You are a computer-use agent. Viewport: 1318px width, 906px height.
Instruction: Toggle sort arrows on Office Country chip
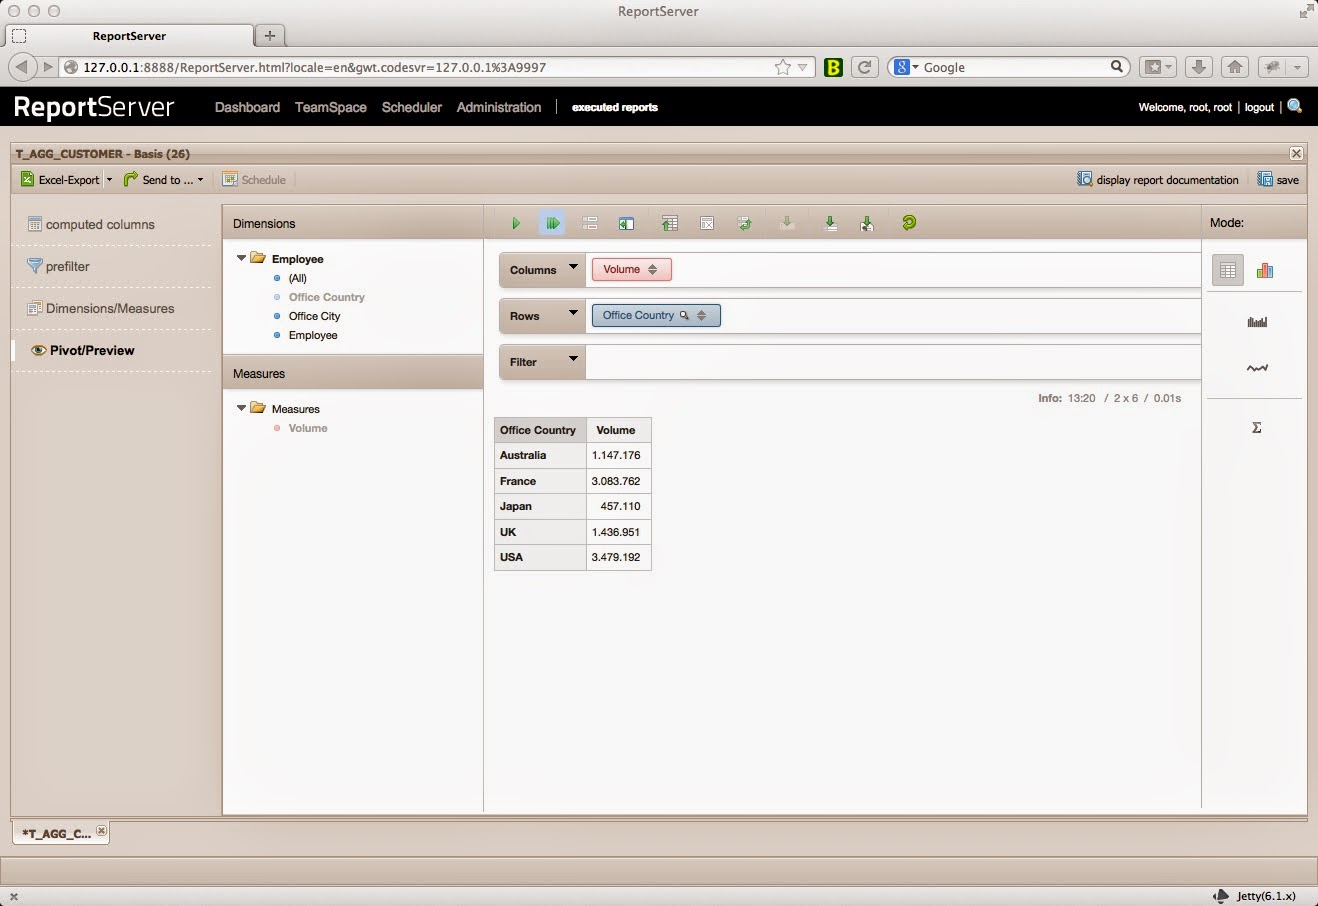[x=701, y=315]
